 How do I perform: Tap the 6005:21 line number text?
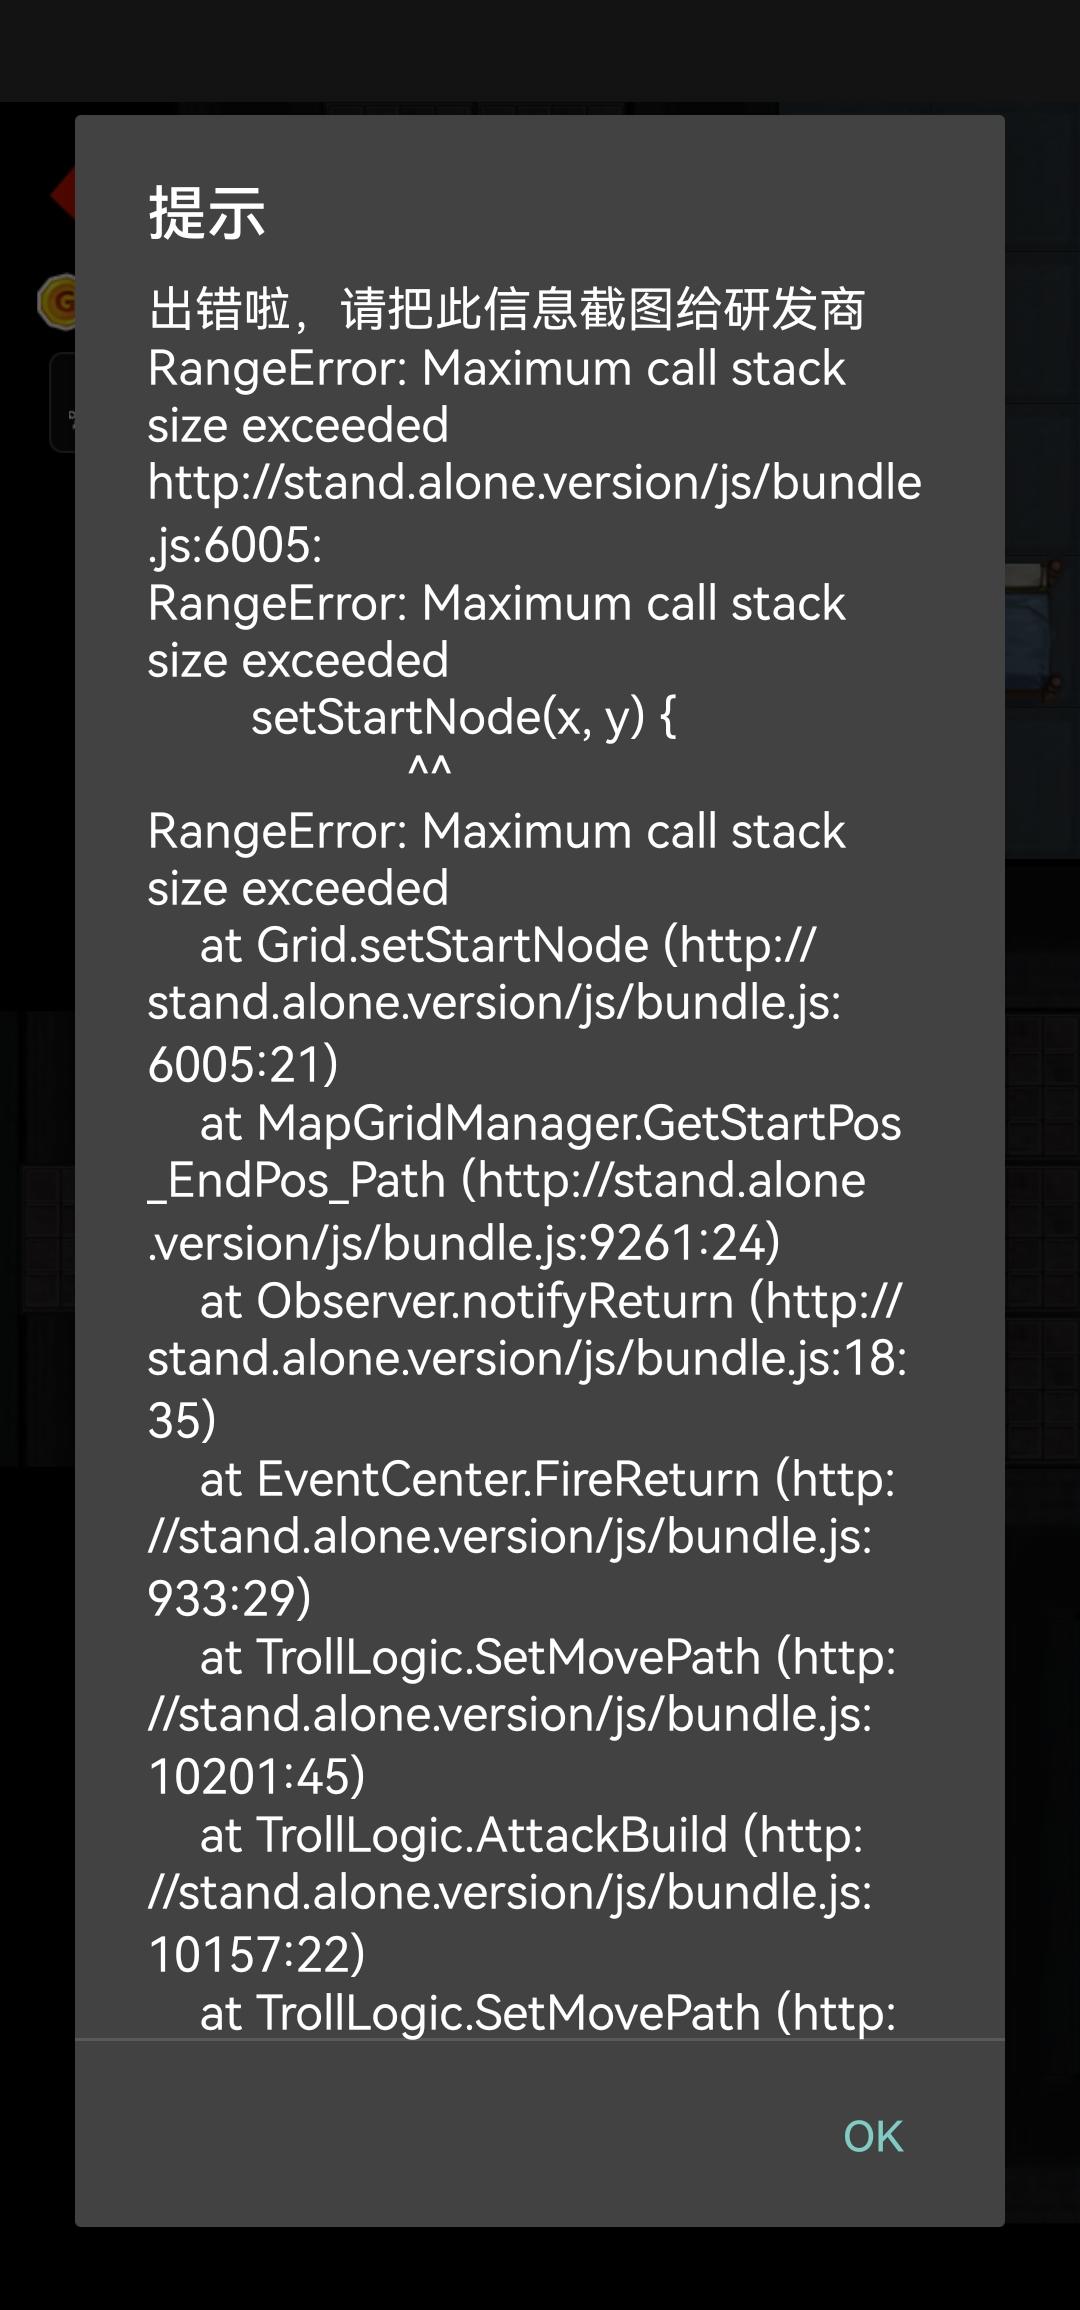point(243,1065)
